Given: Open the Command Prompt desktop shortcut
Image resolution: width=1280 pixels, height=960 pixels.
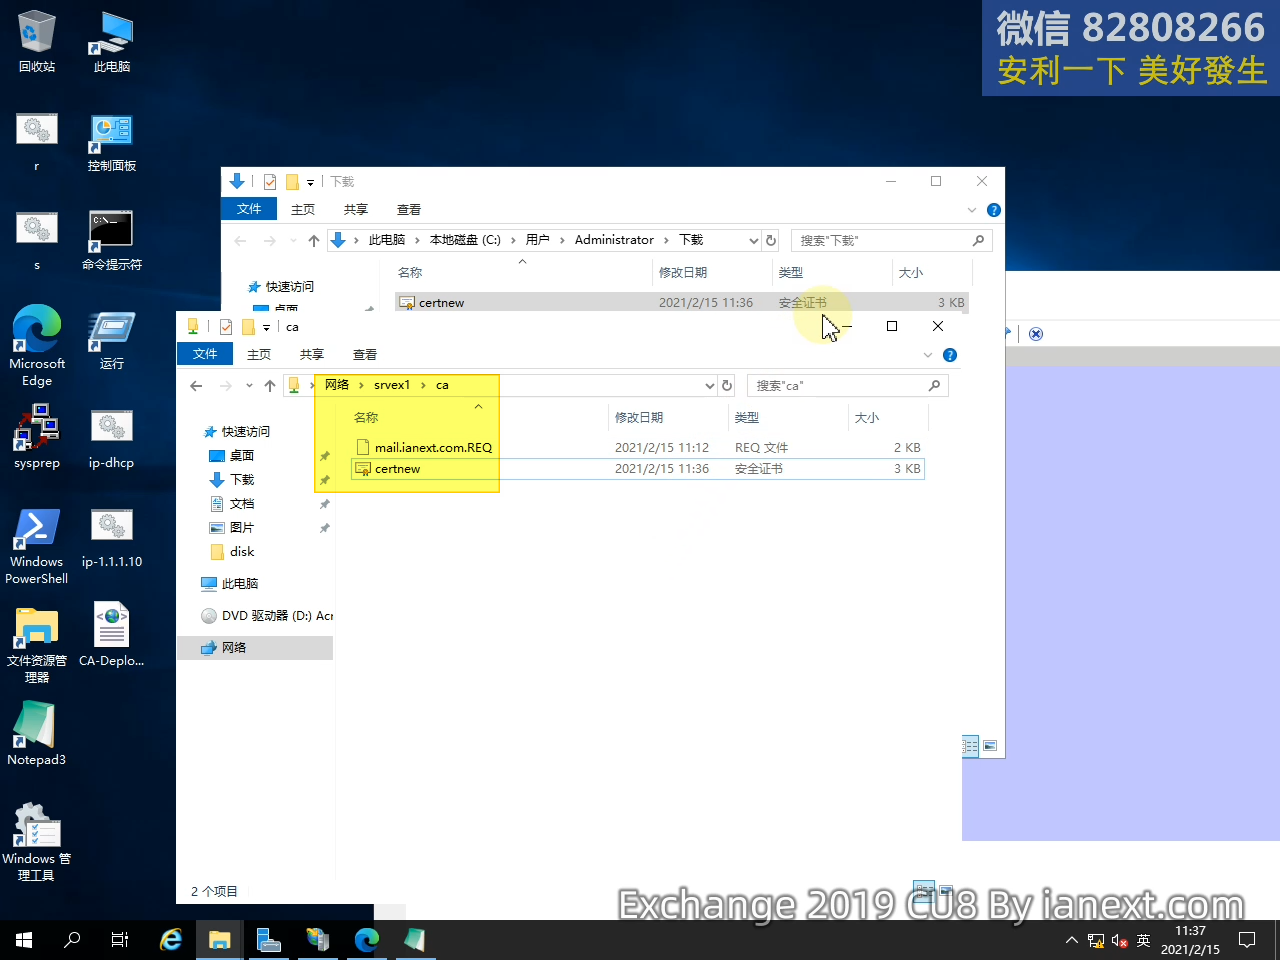Looking at the screenshot, I should coord(112,240).
